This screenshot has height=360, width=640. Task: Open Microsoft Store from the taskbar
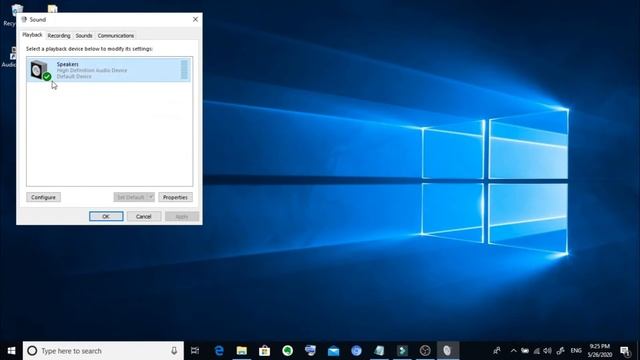(x=264, y=351)
